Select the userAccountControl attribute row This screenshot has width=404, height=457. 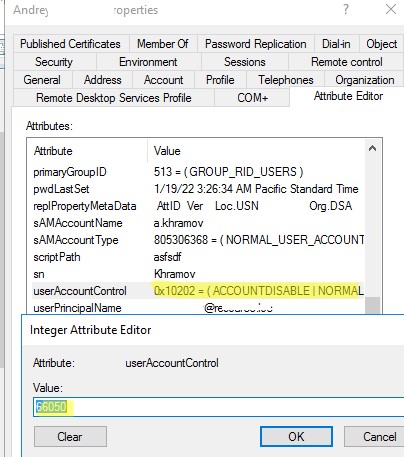pyautogui.click(x=198, y=291)
